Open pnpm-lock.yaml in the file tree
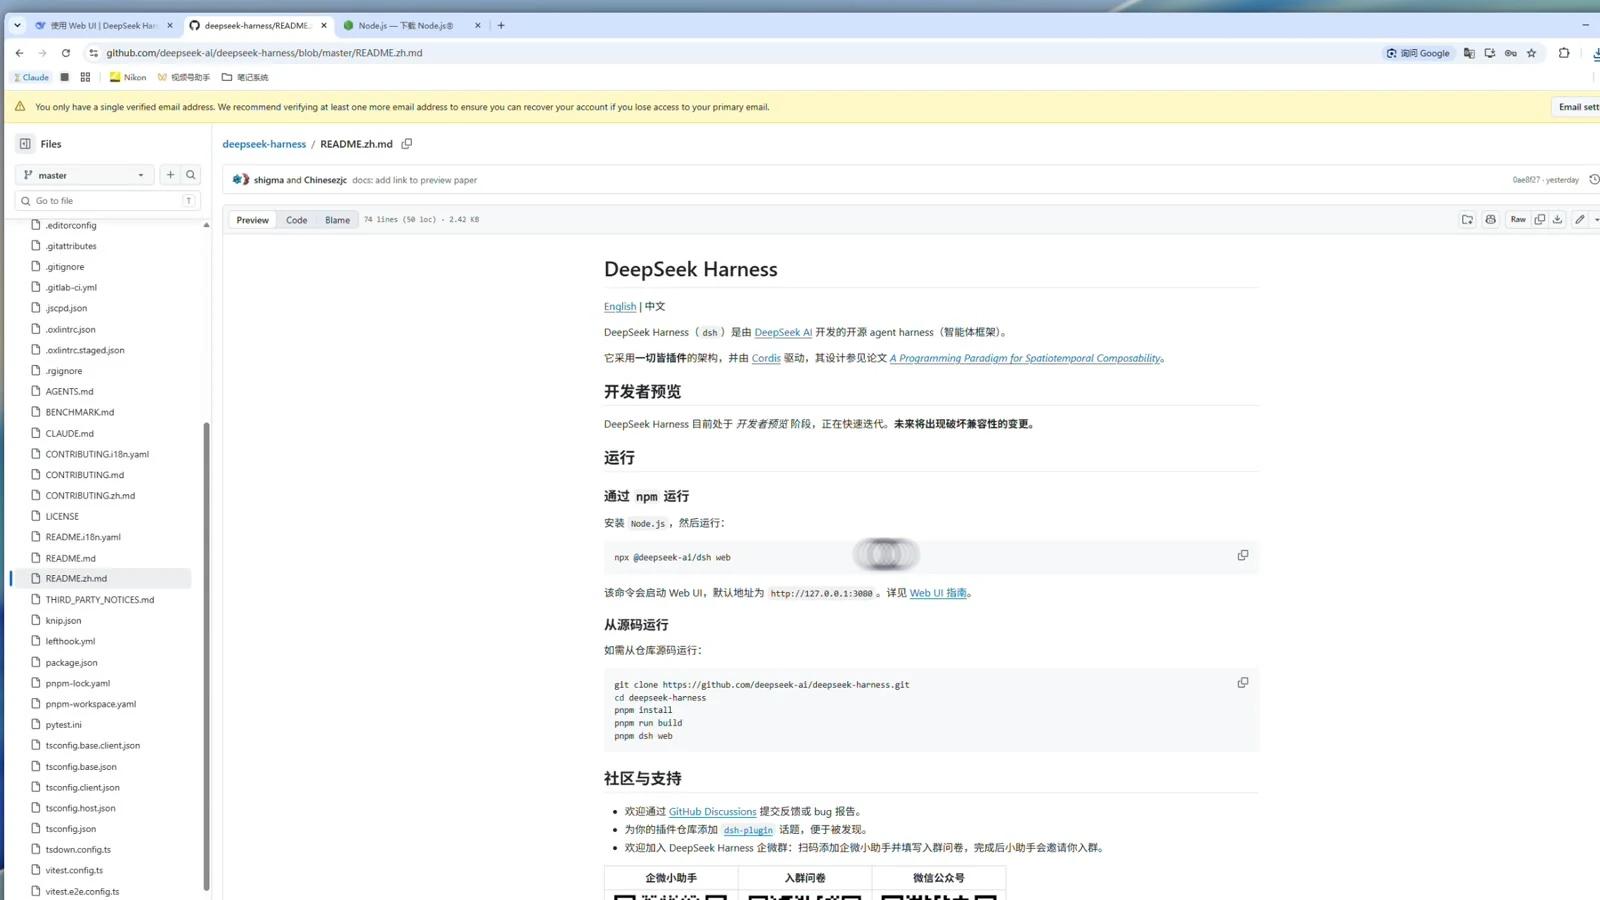This screenshot has width=1600, height=900. [77, 684]
